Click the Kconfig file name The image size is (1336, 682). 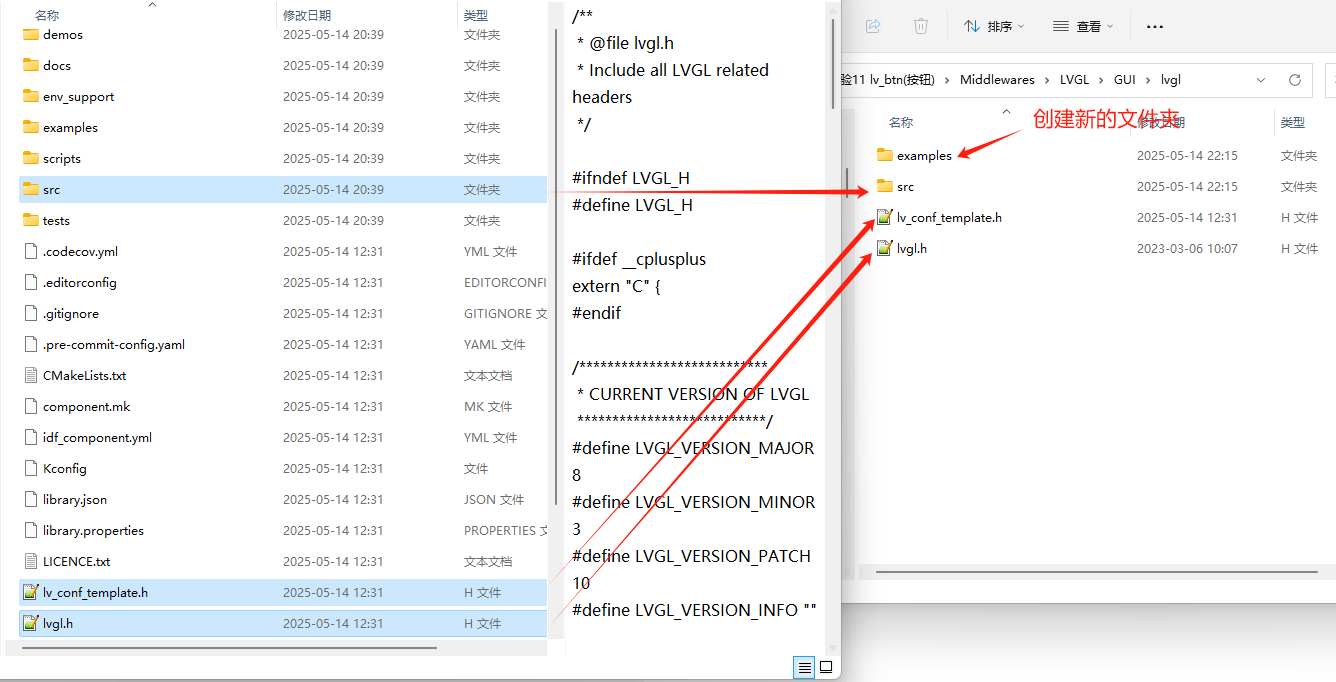[x=65, y=469]
